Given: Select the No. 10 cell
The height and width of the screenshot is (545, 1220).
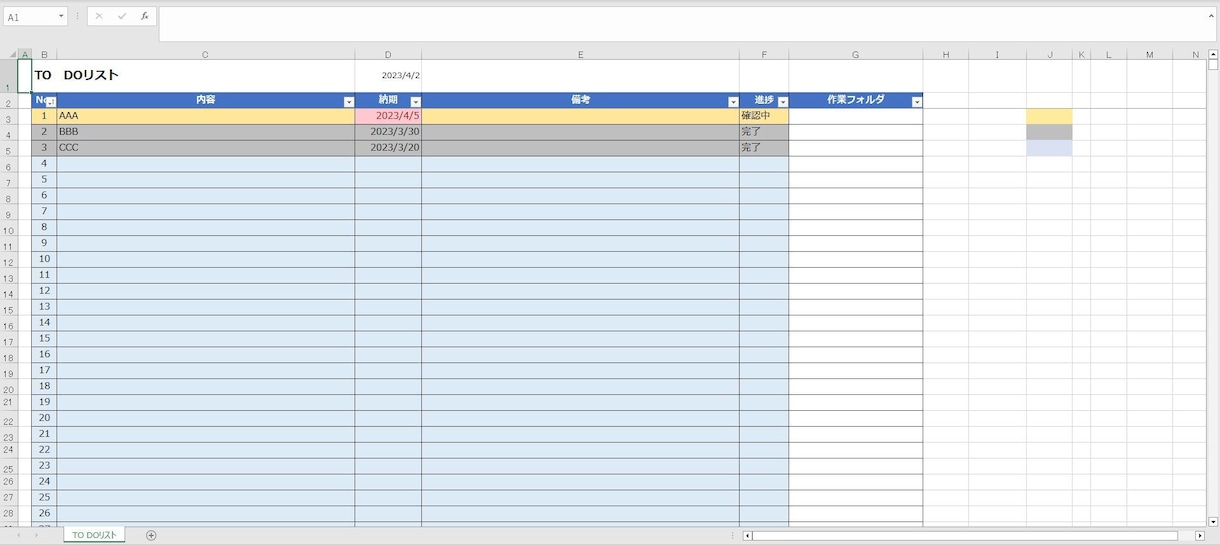Looking at the screenshot, I should (44, 259).
